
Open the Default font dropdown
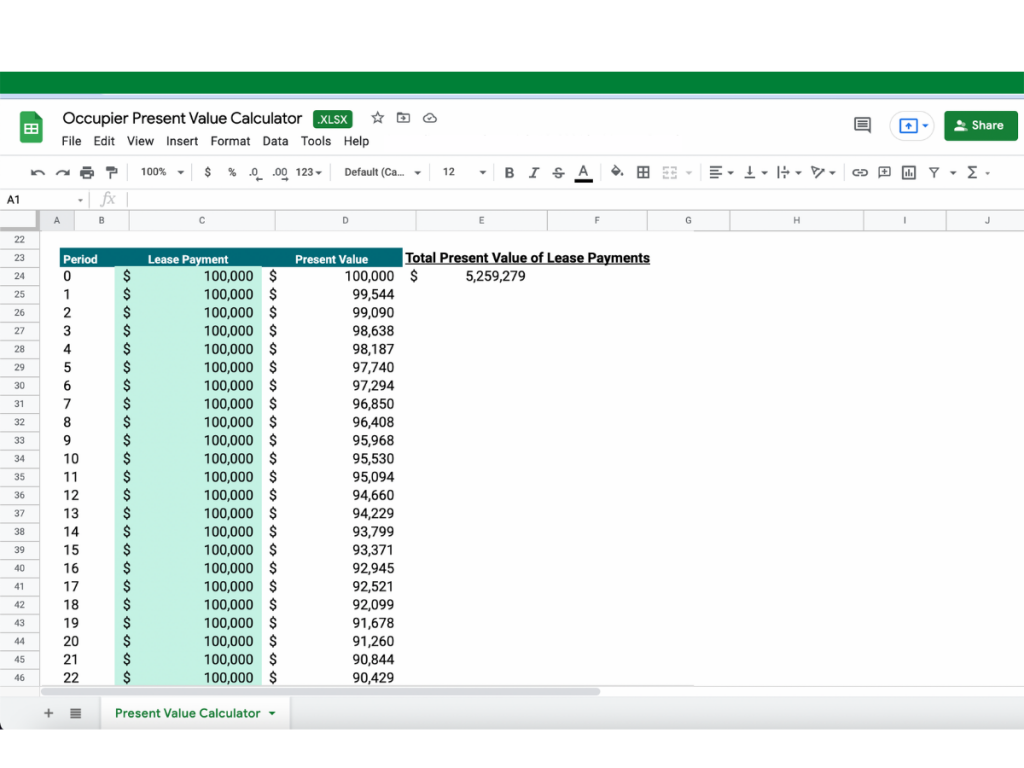point(383,172)
